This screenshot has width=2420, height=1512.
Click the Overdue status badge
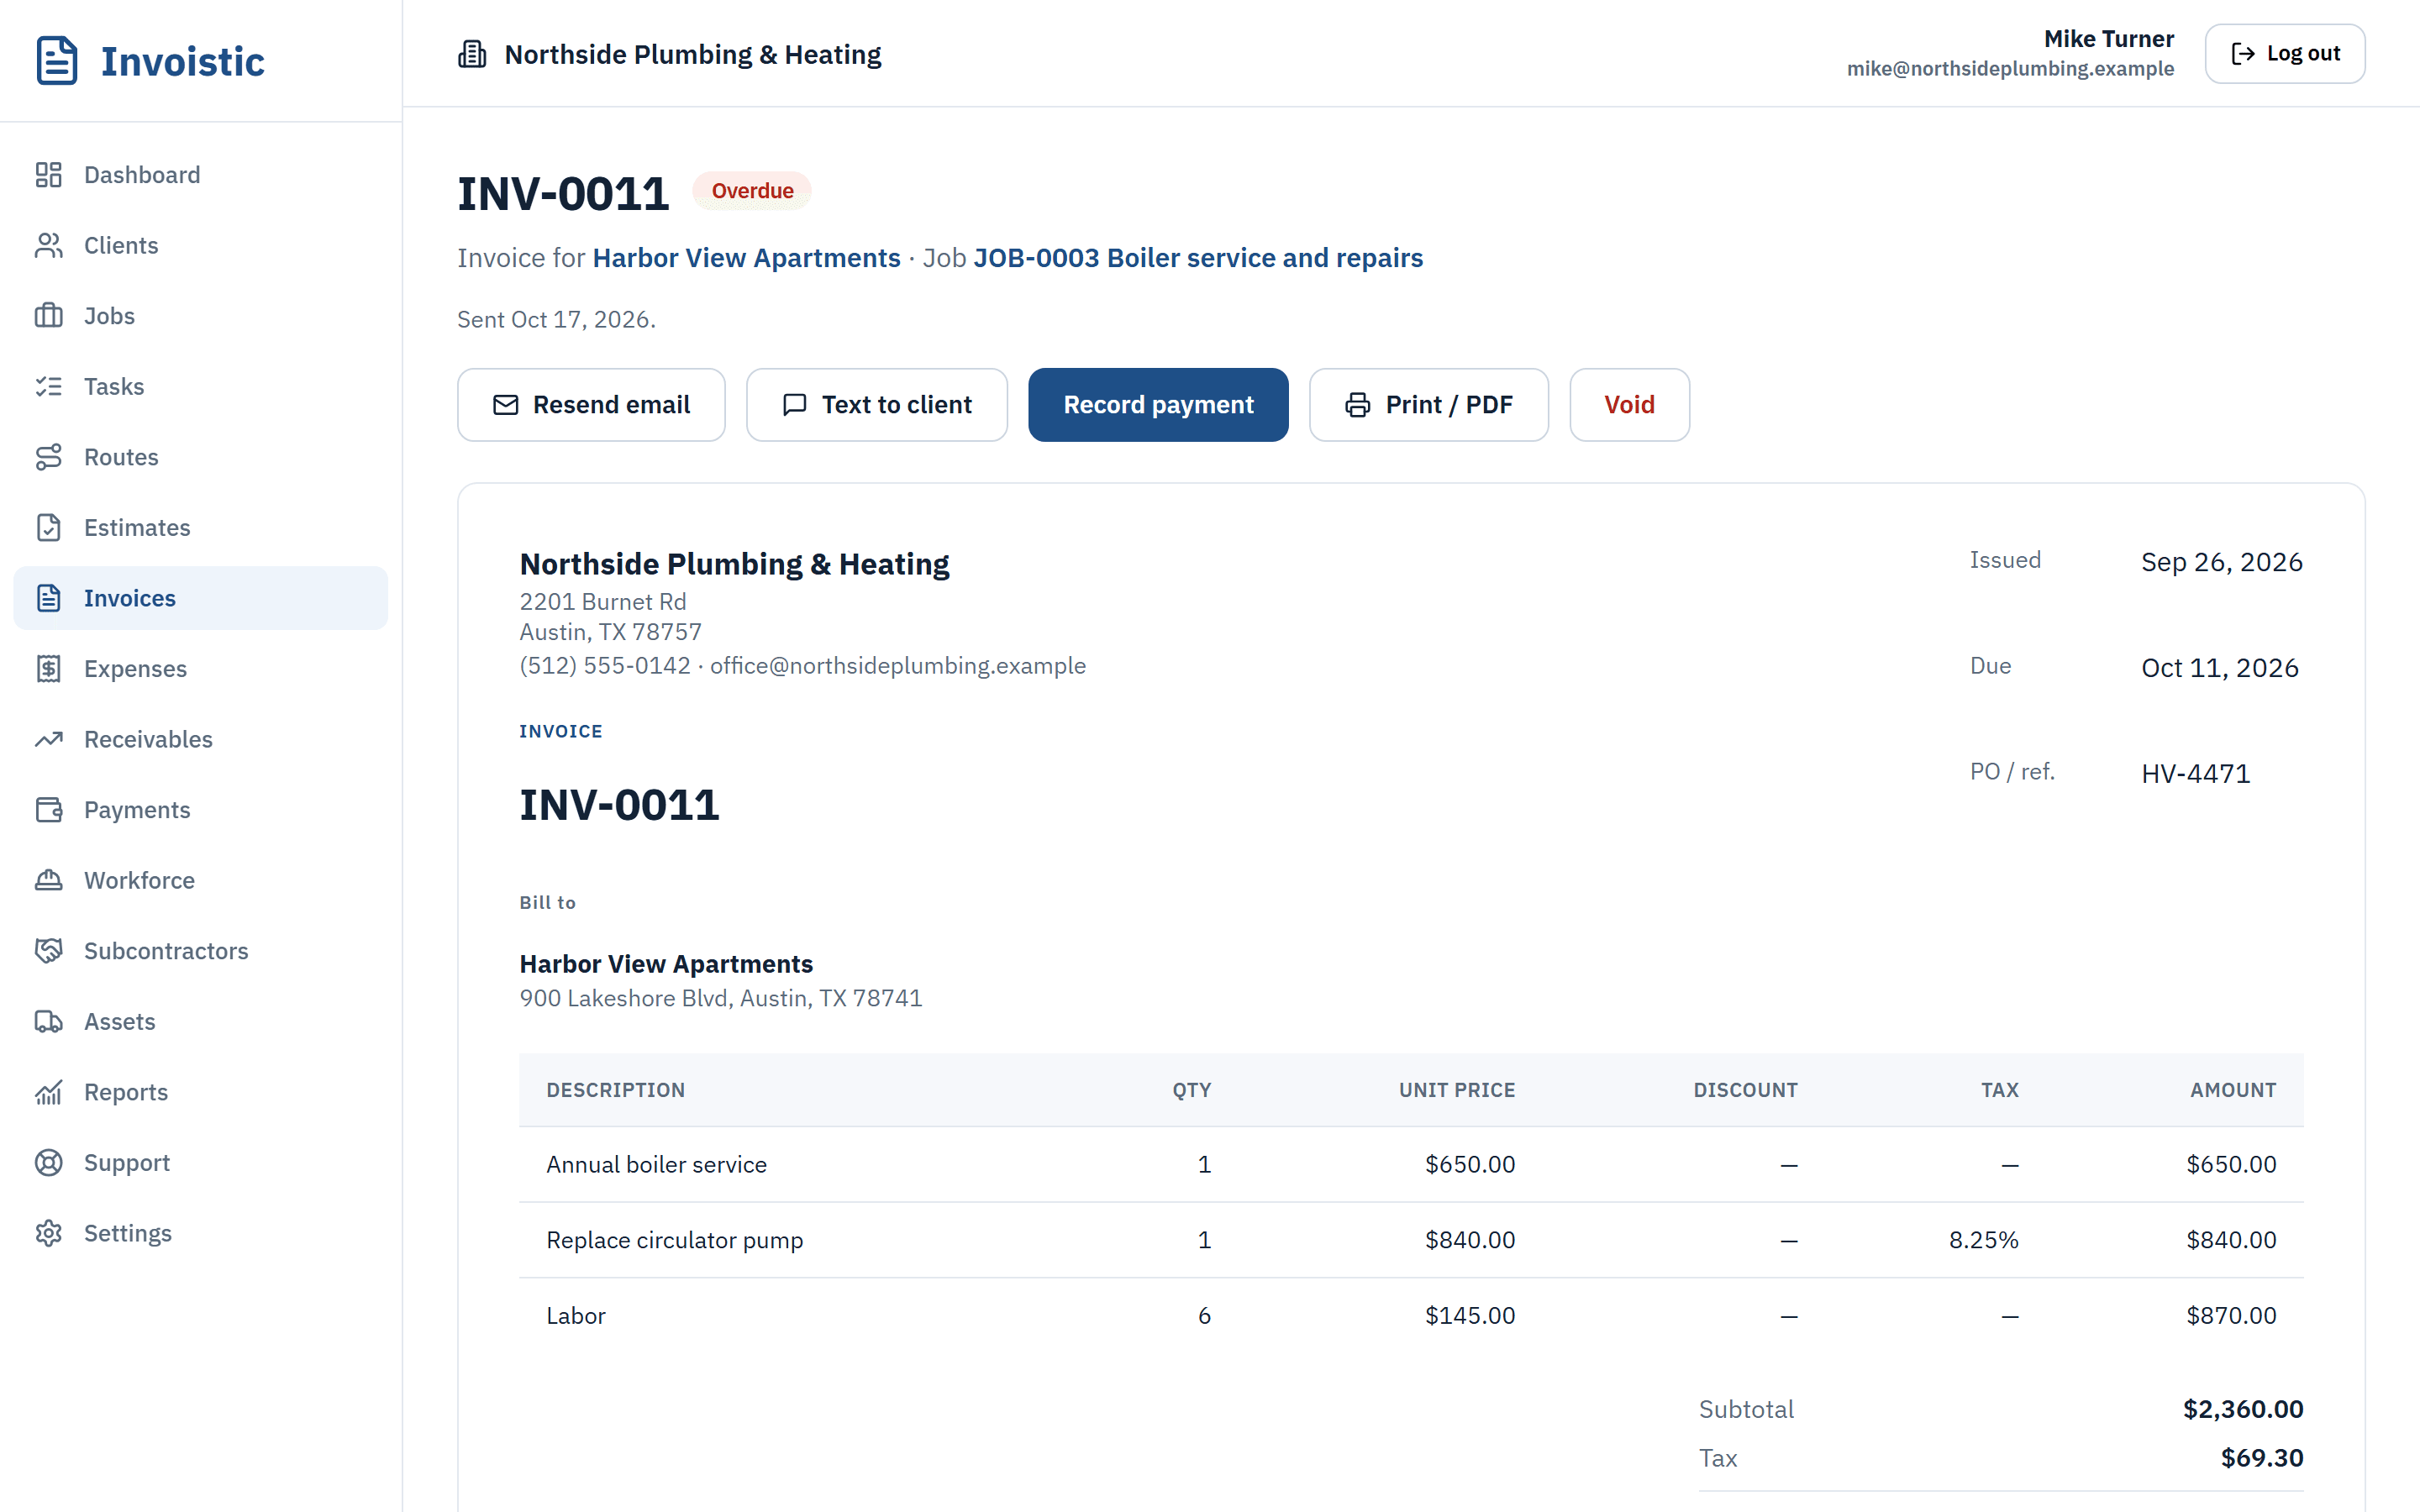point(752,191)
